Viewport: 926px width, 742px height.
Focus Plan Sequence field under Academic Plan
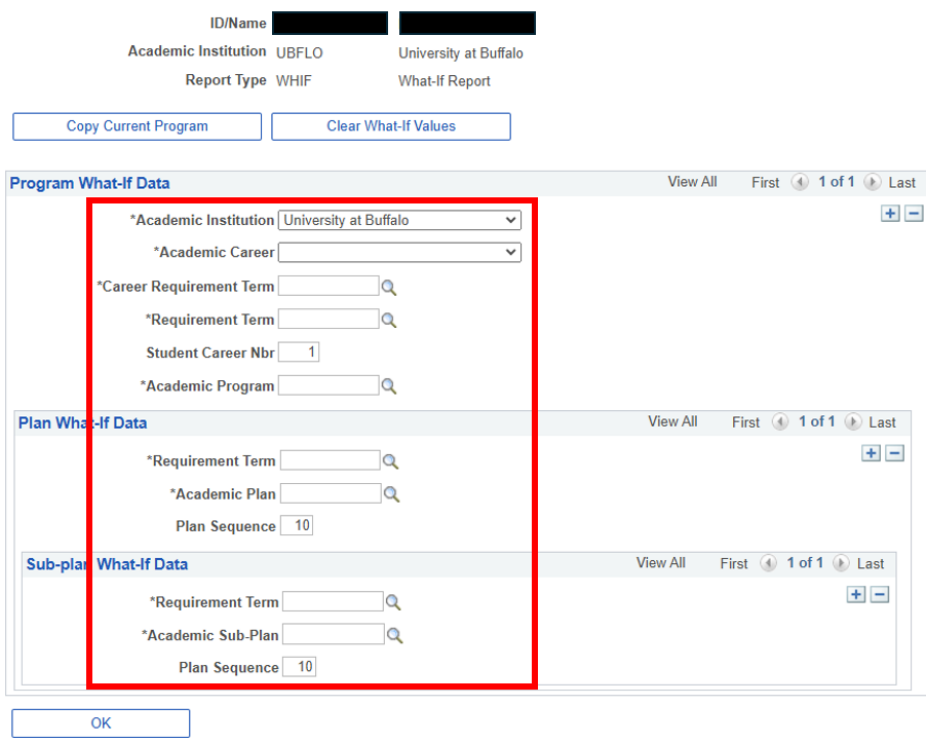(x=296, y=525)
